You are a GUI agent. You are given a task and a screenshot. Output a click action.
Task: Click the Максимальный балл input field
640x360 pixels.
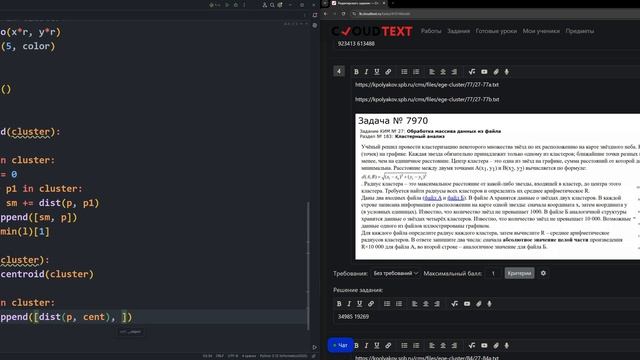click(493, 273)
